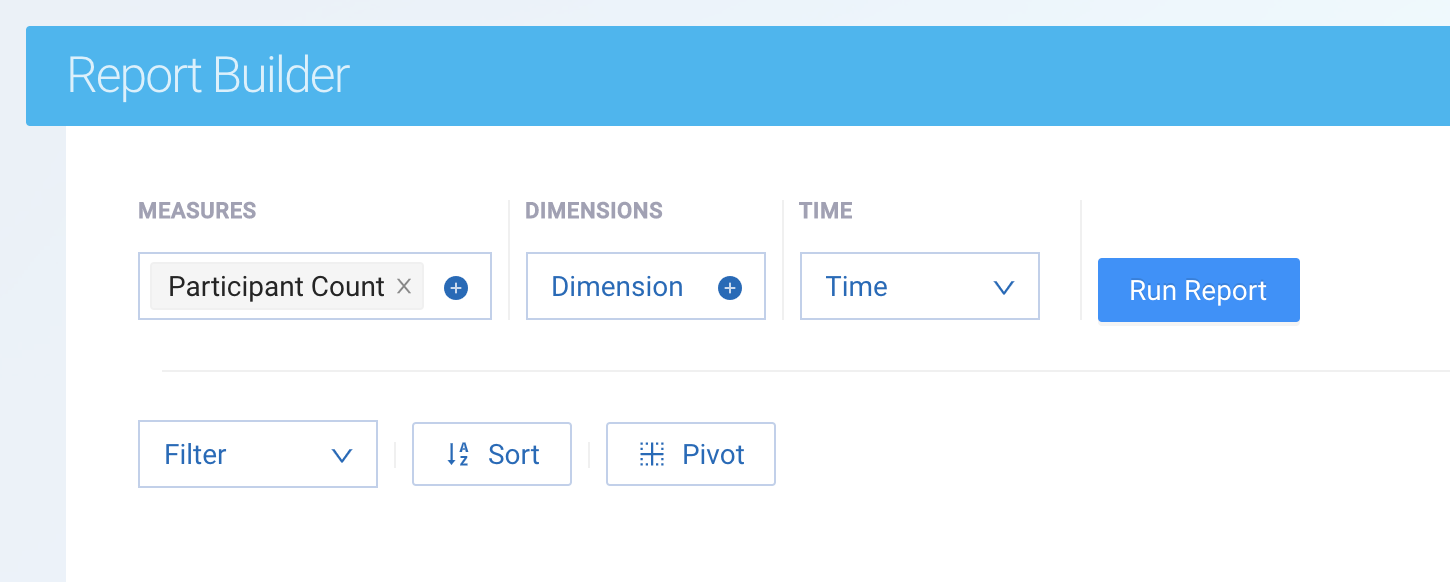Open the Time selector by its label

click(856, 287)
